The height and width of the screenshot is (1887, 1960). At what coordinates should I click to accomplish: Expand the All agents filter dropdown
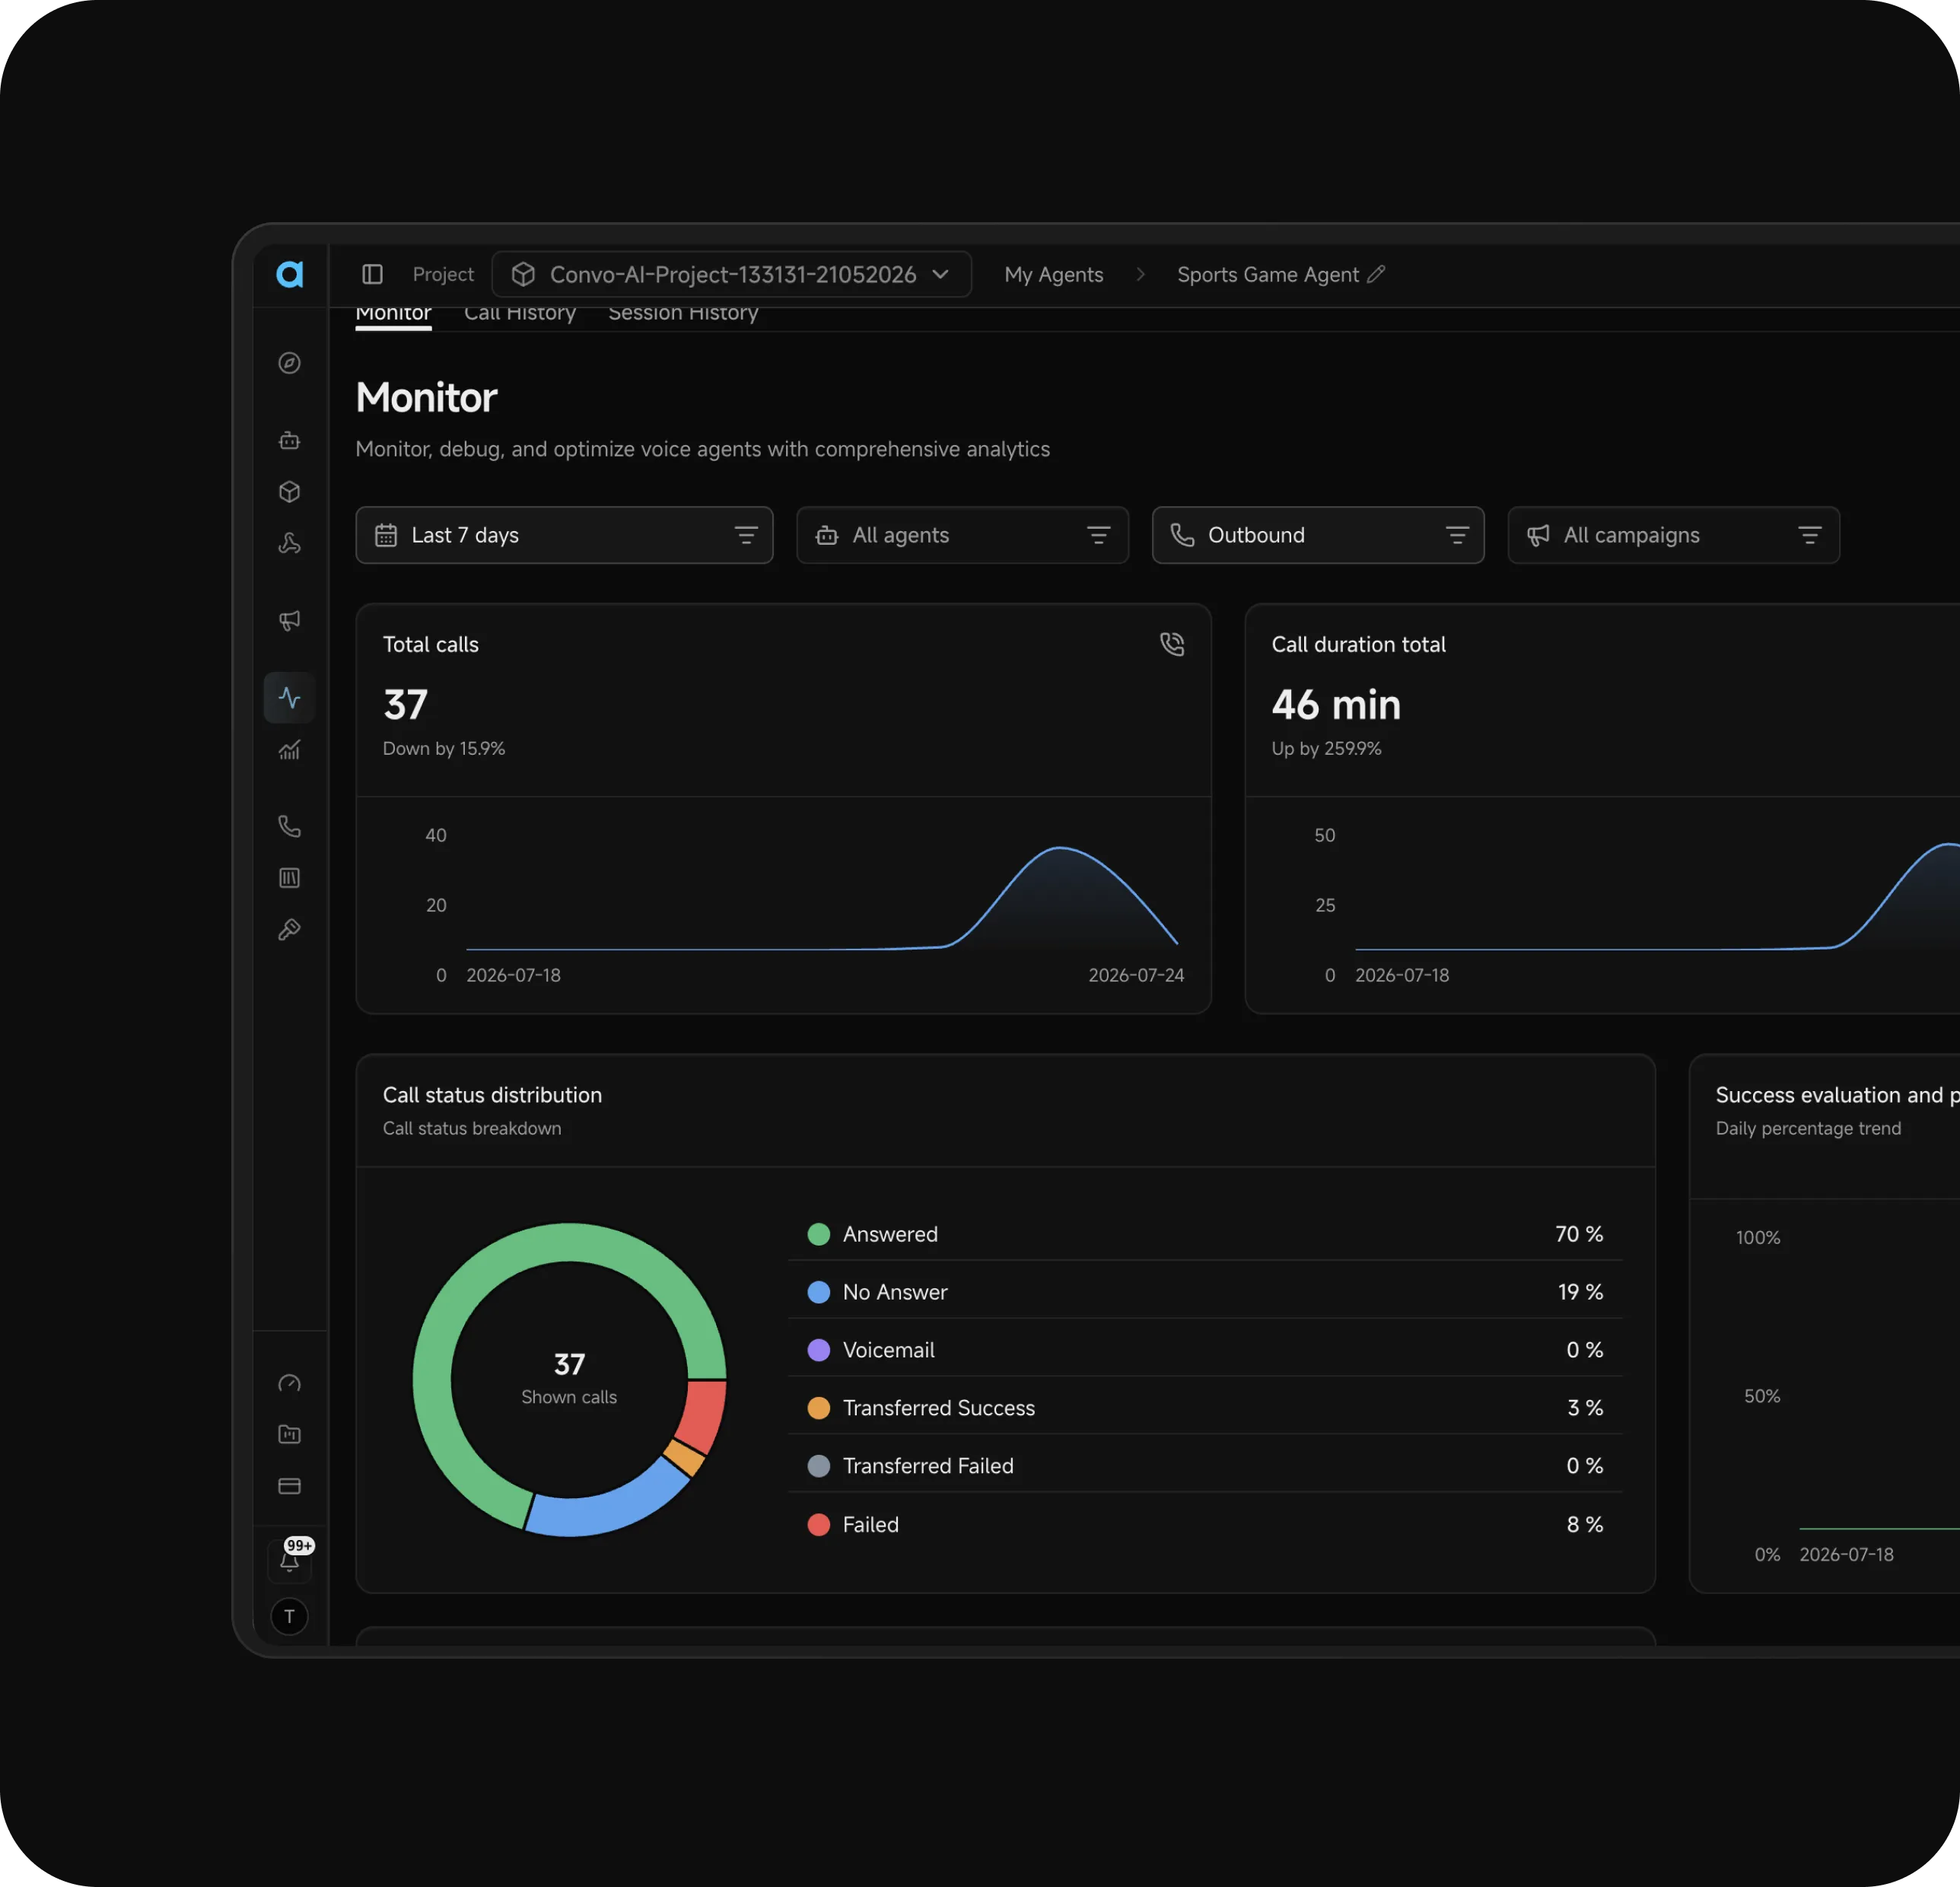tap(962, 535)
